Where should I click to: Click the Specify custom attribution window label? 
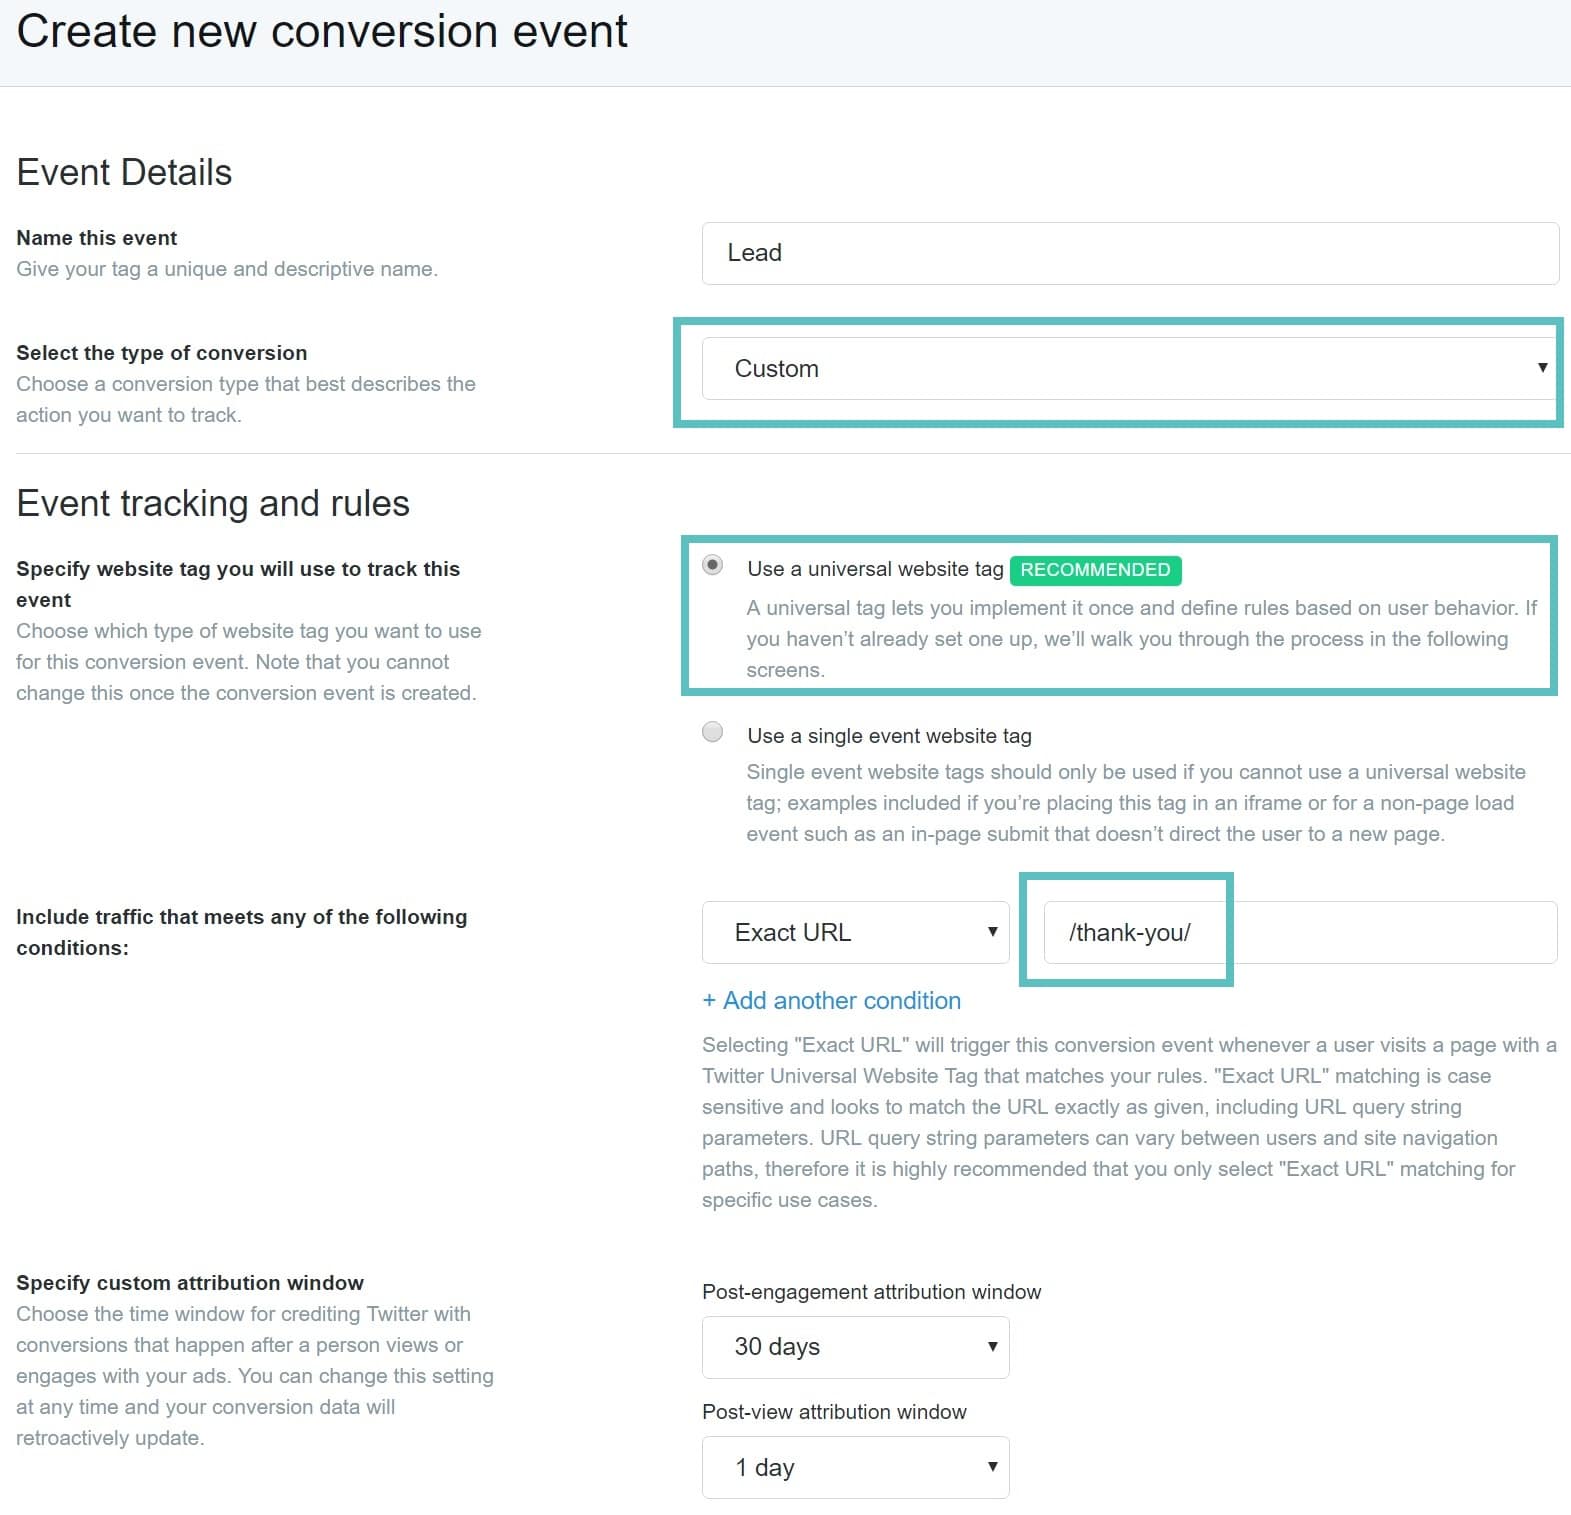(x=190, y=1283)
